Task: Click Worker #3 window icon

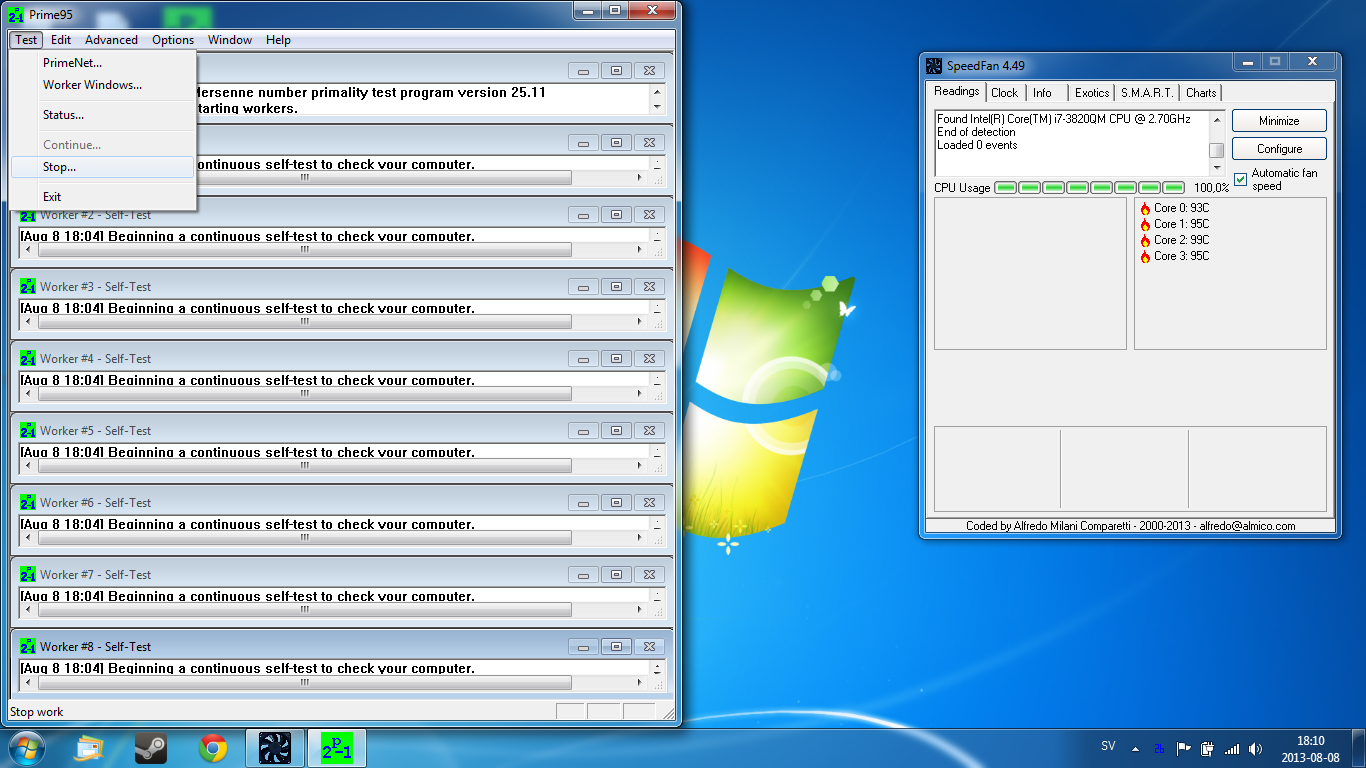Action: 28,287
